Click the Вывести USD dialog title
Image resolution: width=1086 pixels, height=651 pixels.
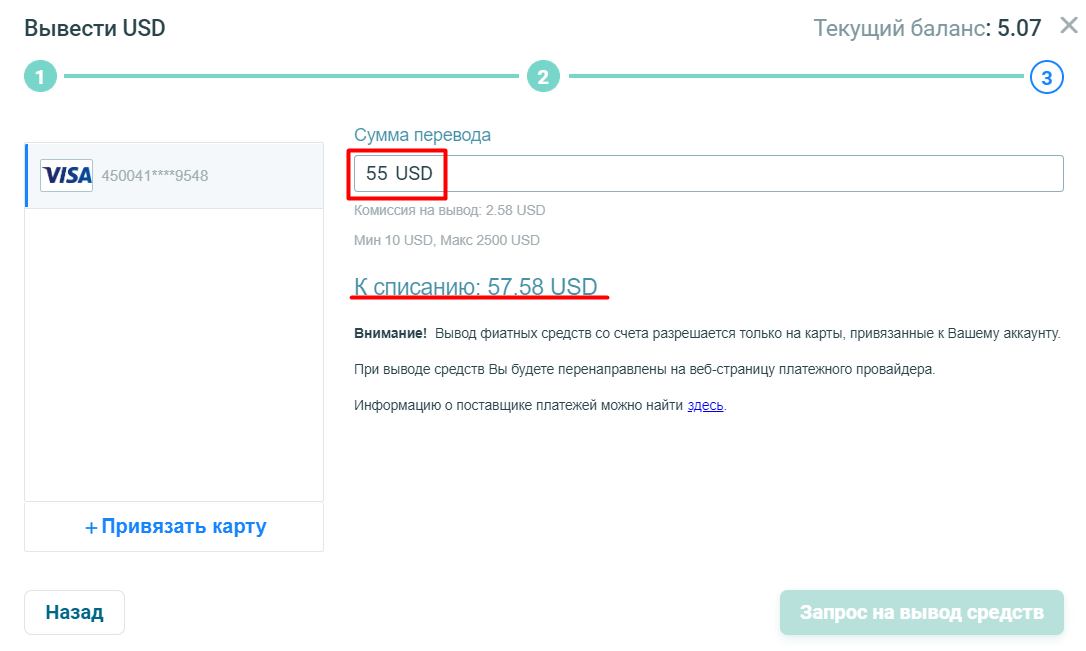pyautogui.click(x=95, y=28)
